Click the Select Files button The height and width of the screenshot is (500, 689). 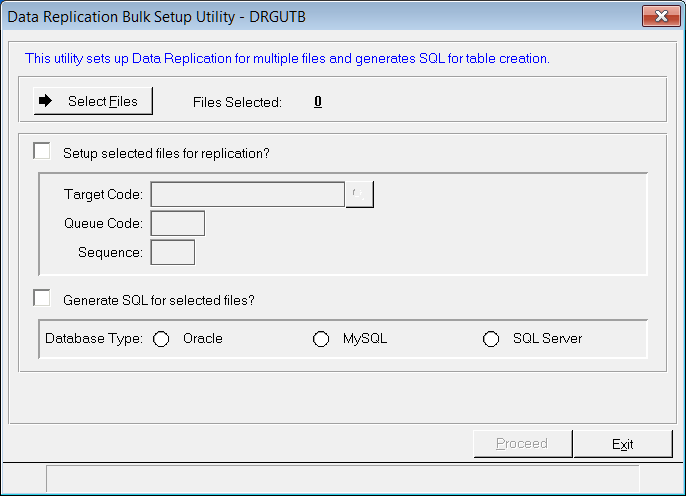click(93, 101)
